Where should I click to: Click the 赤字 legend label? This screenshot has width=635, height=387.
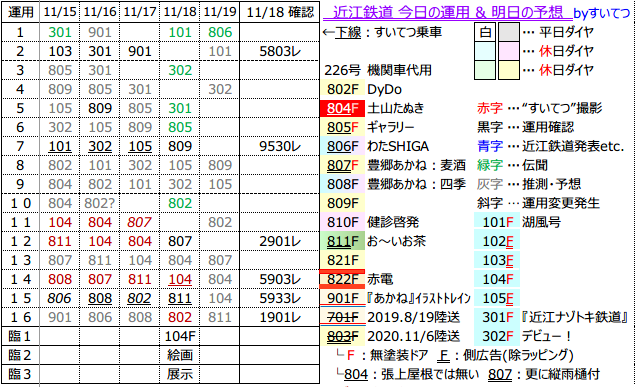coord(490,108)
